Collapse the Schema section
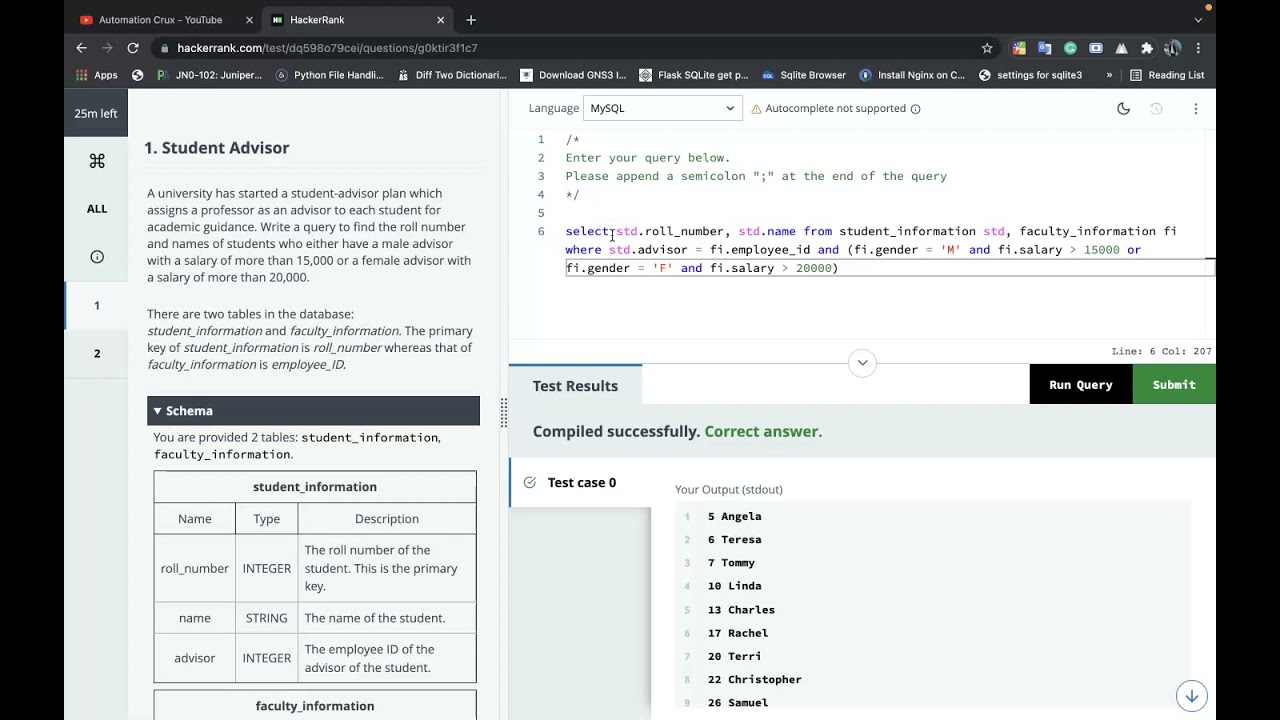This screenshot has height=720, width=1280. tap(158, 411)
